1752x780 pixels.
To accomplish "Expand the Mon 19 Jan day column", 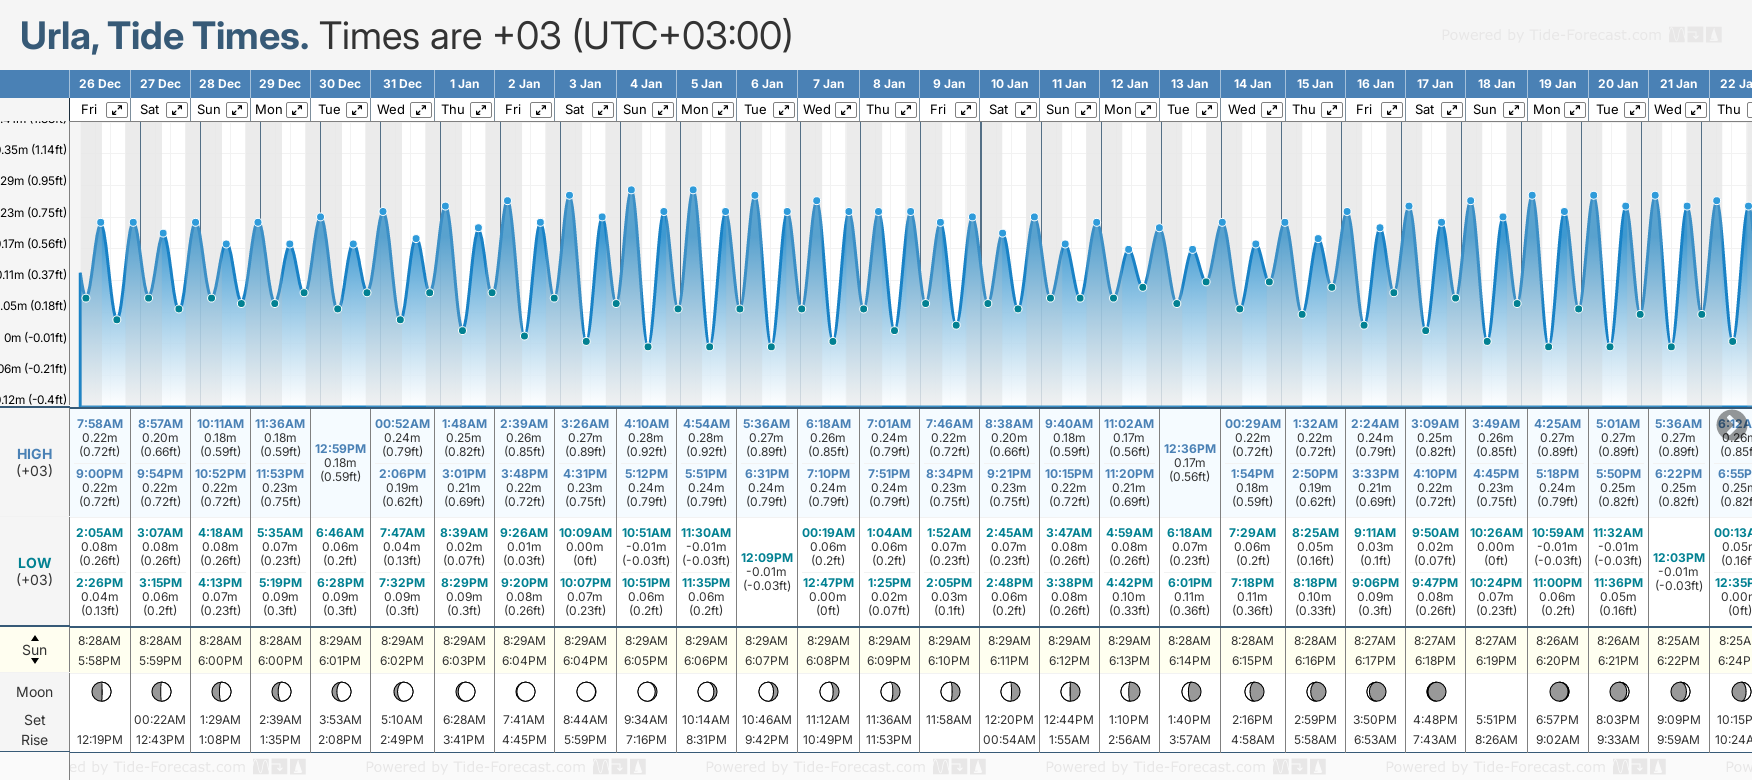I will point(1574,110).
